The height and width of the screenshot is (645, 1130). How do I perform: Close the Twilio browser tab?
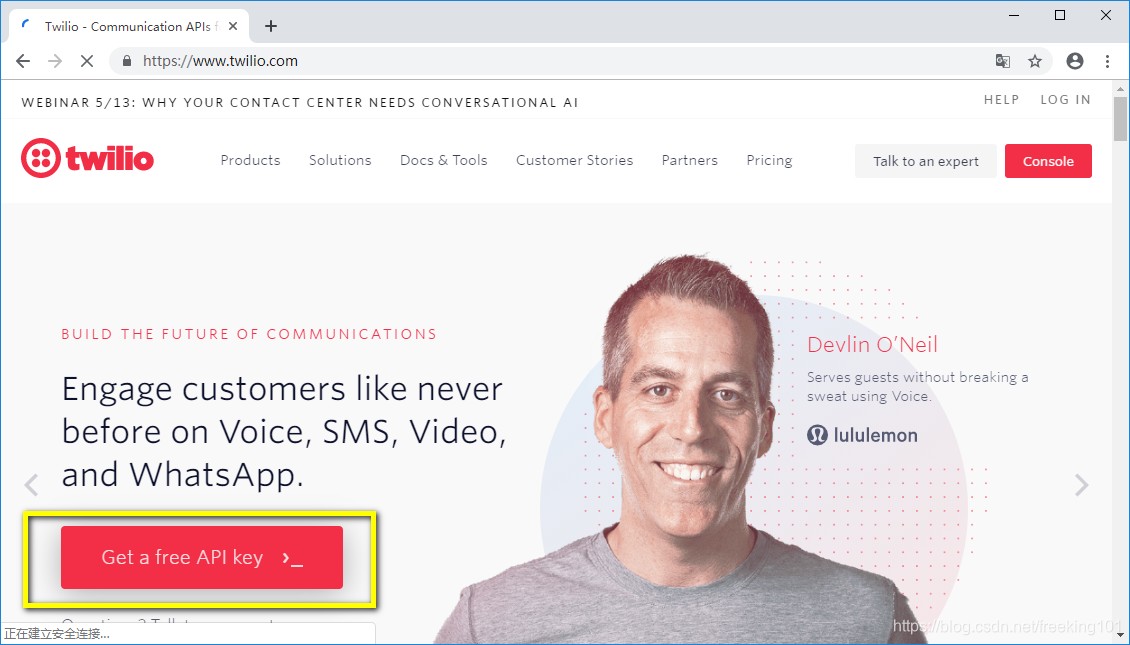tap(233, 27)
